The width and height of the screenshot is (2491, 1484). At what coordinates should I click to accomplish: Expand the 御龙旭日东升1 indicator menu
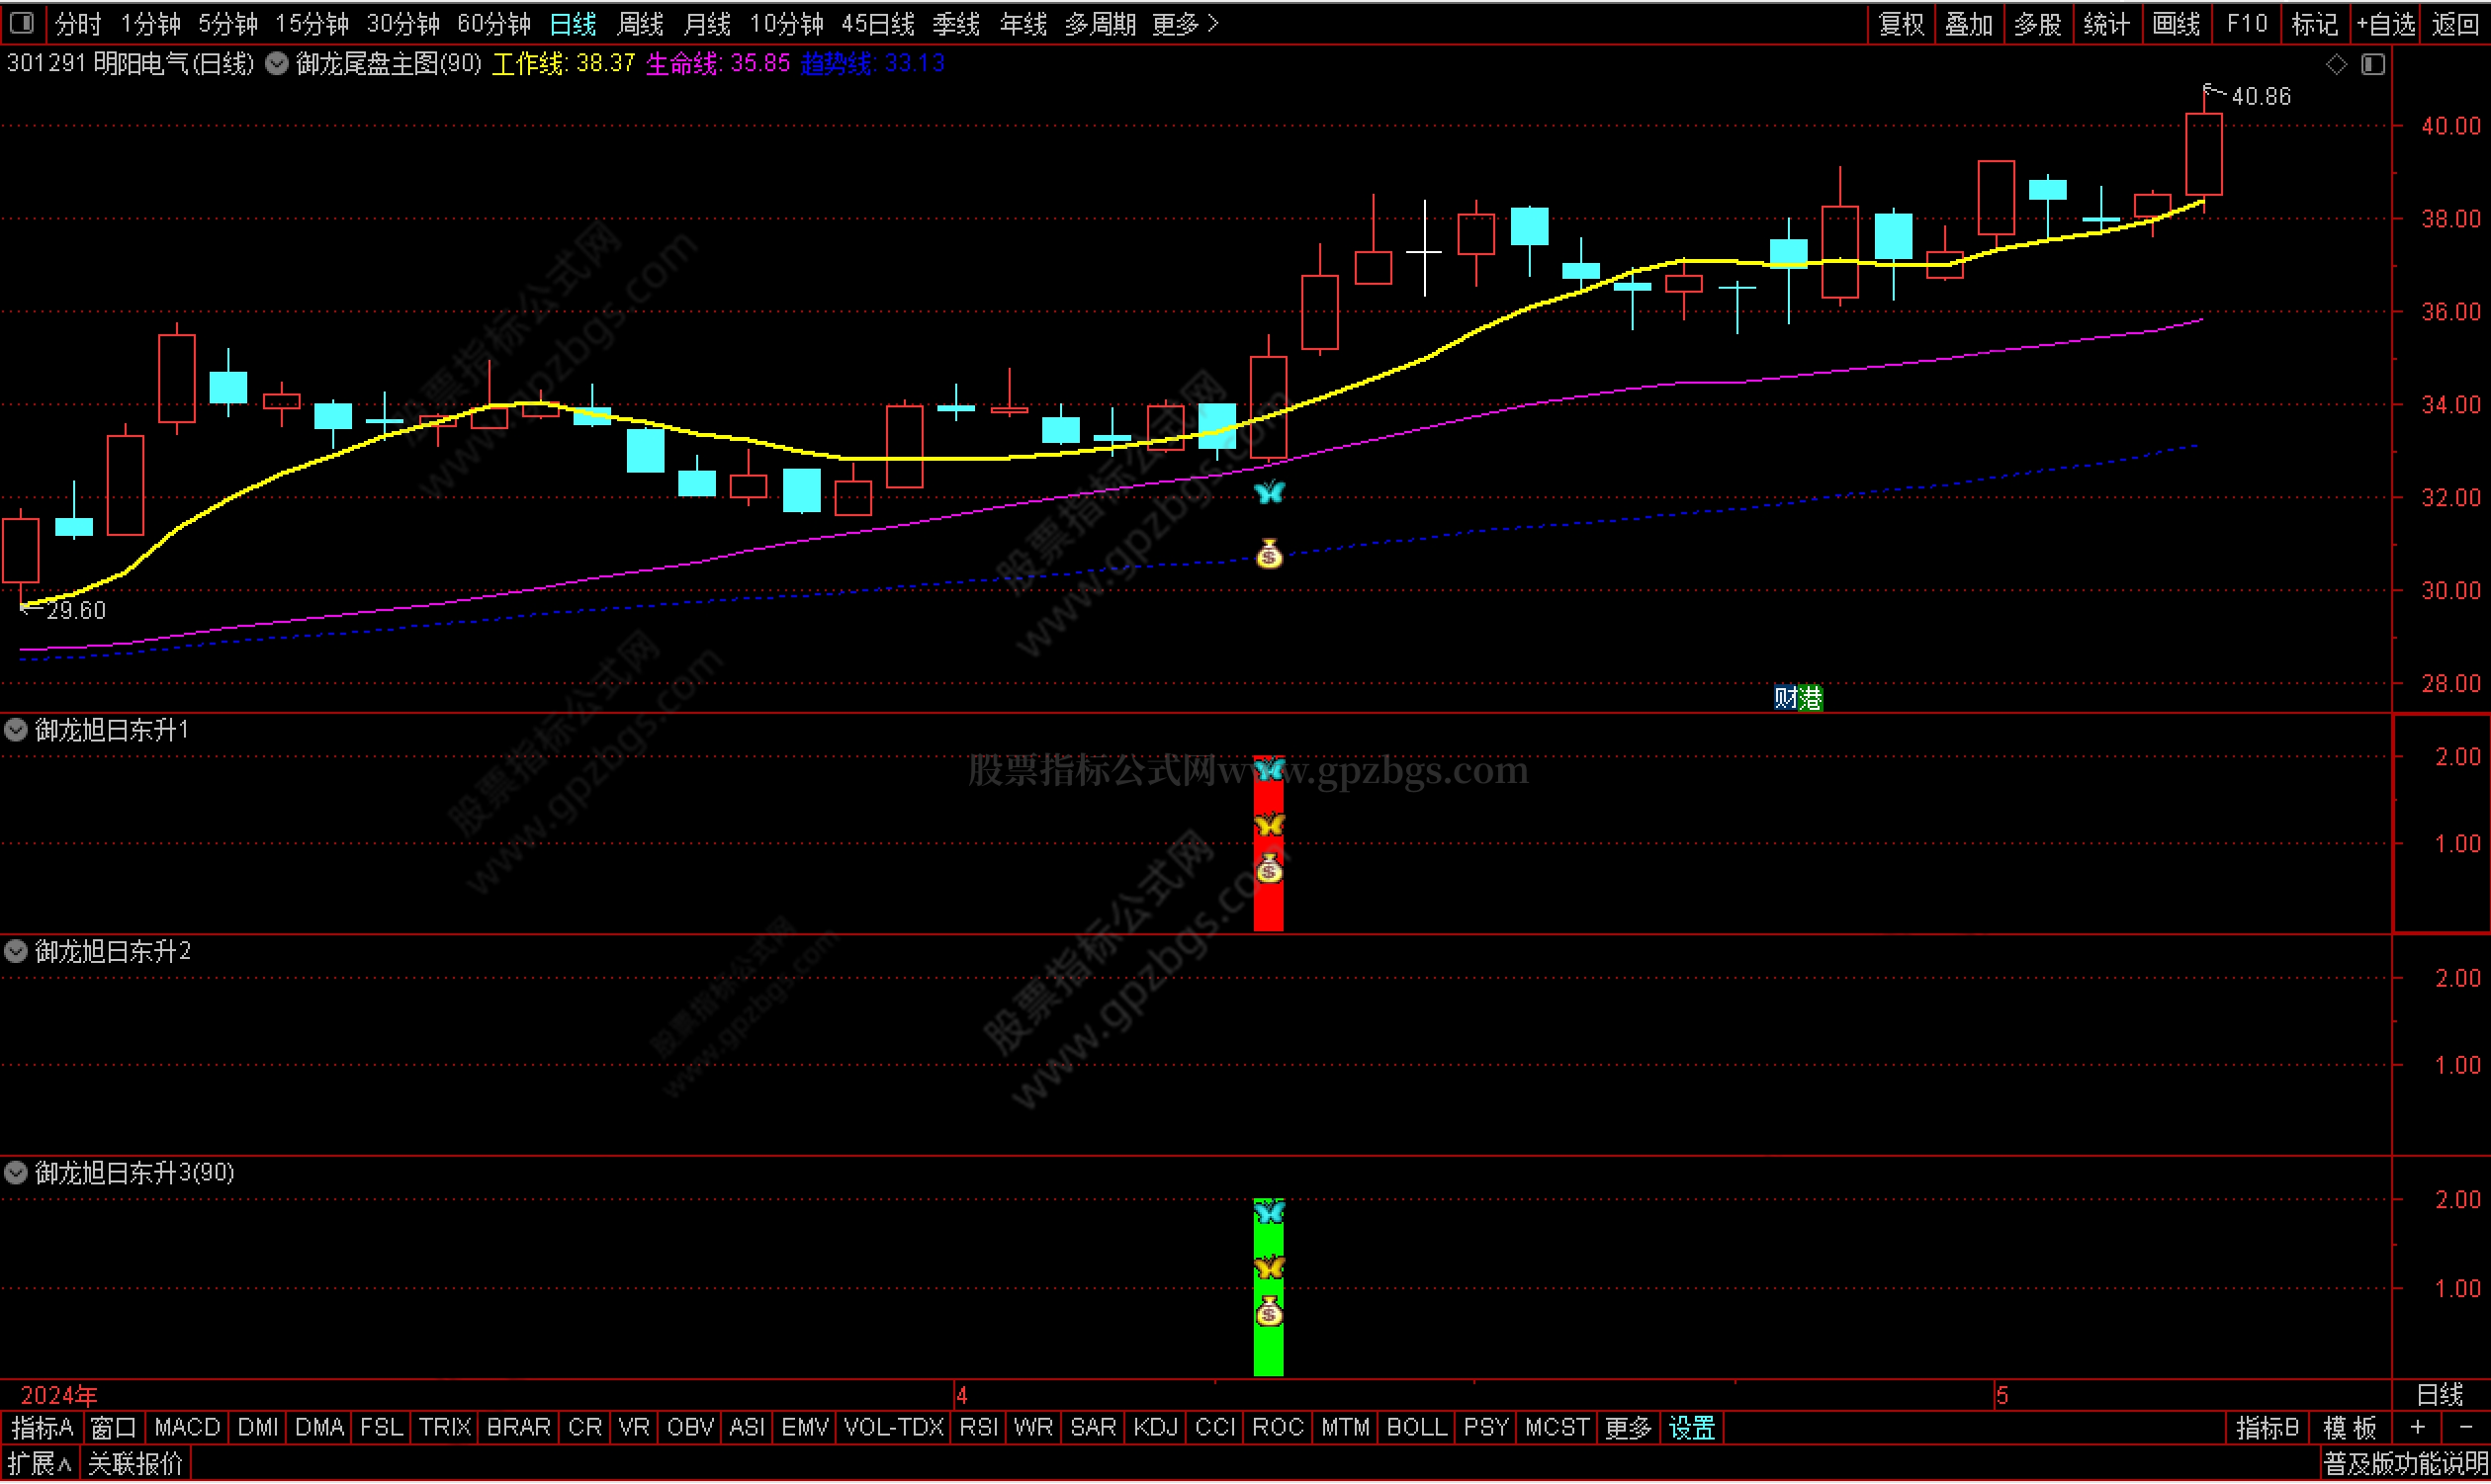coord(16,730)
